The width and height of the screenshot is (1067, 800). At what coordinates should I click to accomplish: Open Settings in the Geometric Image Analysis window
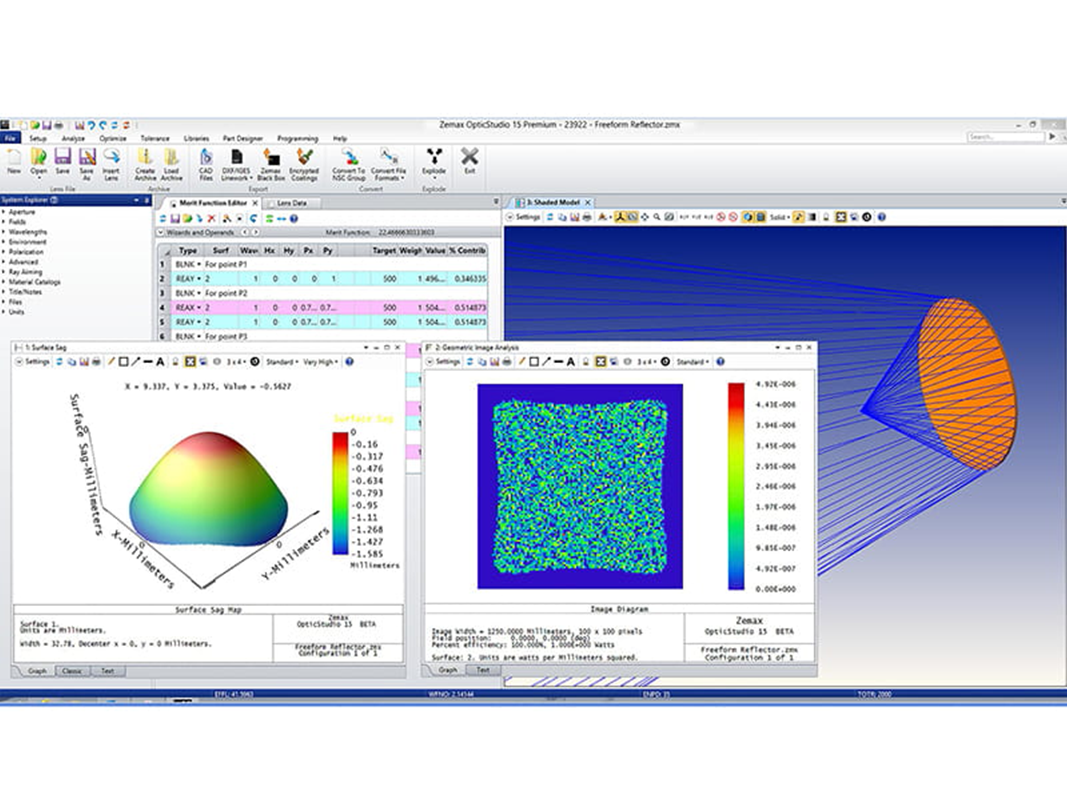(x=443, y=361)
